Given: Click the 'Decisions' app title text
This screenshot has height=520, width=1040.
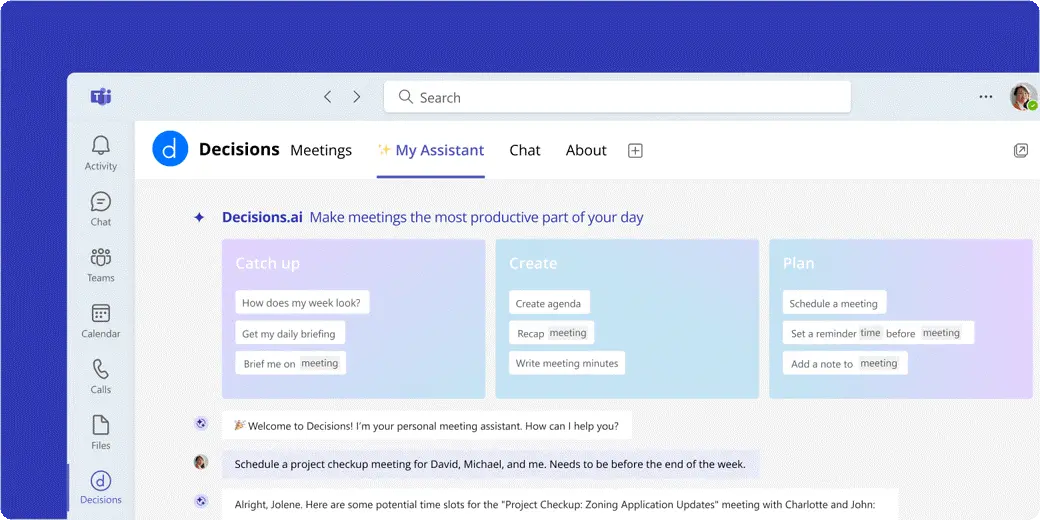Looking at the screenshot, I should 239,149.
